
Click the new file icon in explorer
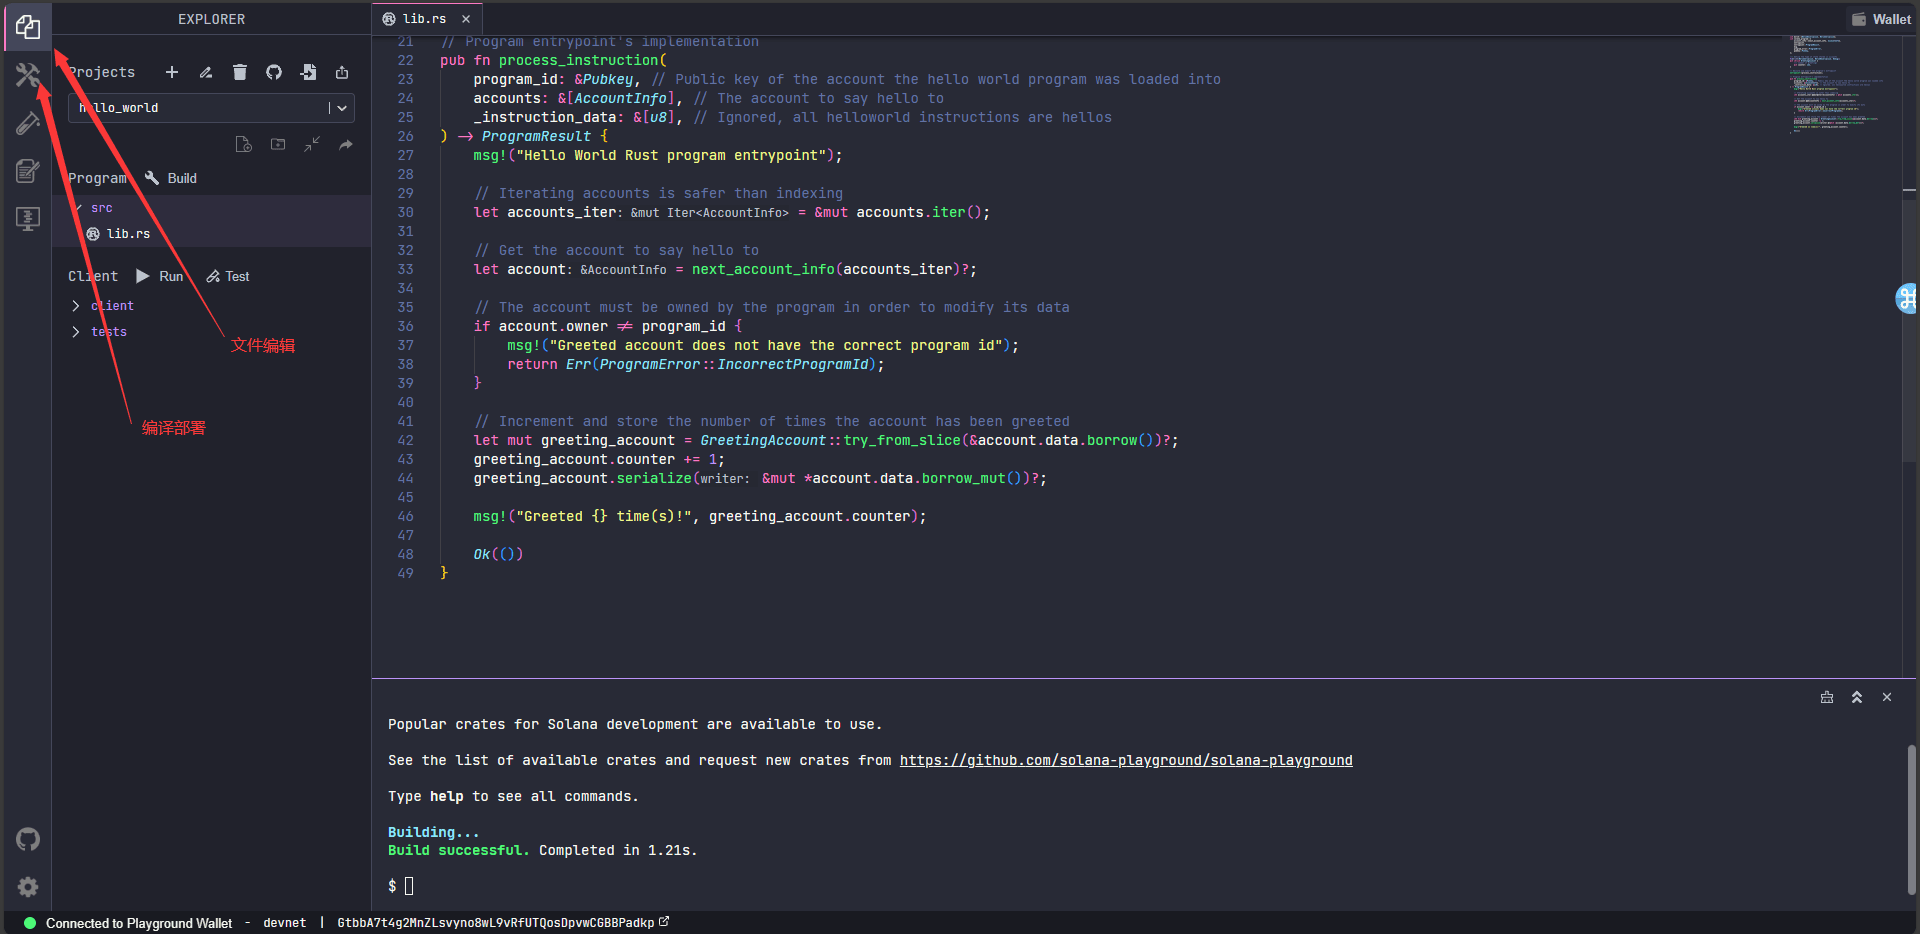[243, 145]
